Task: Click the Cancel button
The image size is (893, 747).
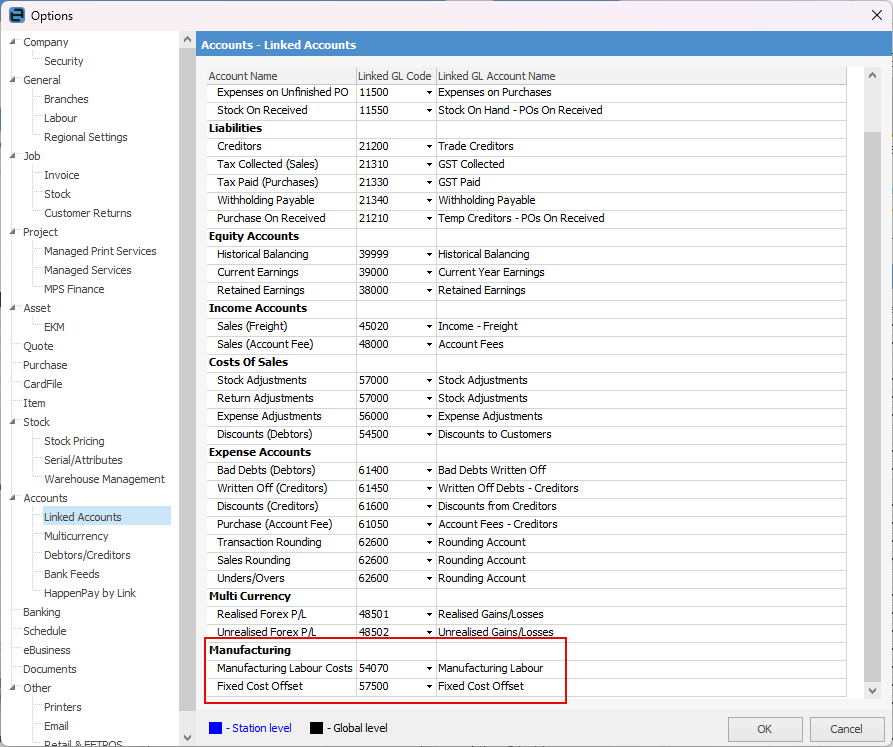Action: tap(847, 728)
